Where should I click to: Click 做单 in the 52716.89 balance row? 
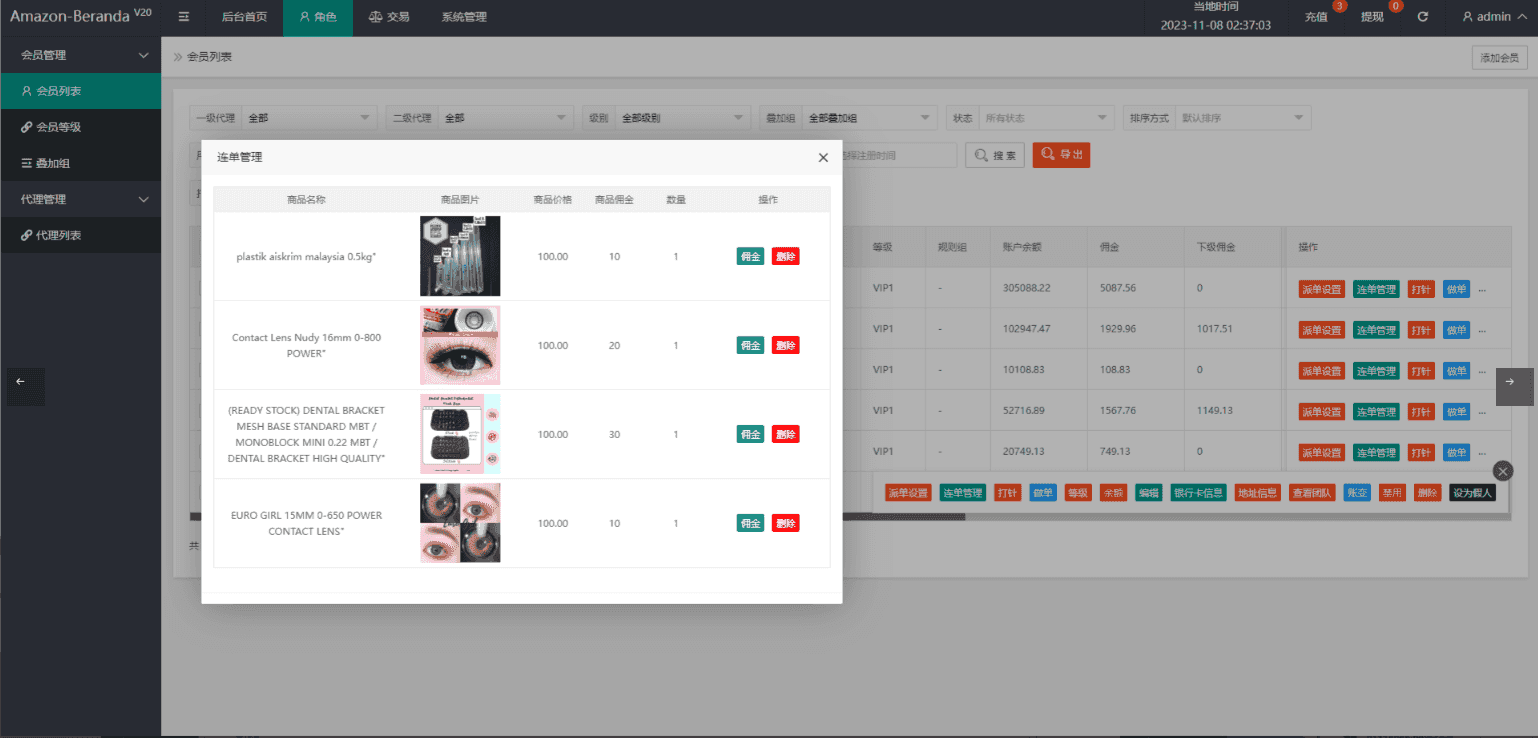pos(1456,412)
